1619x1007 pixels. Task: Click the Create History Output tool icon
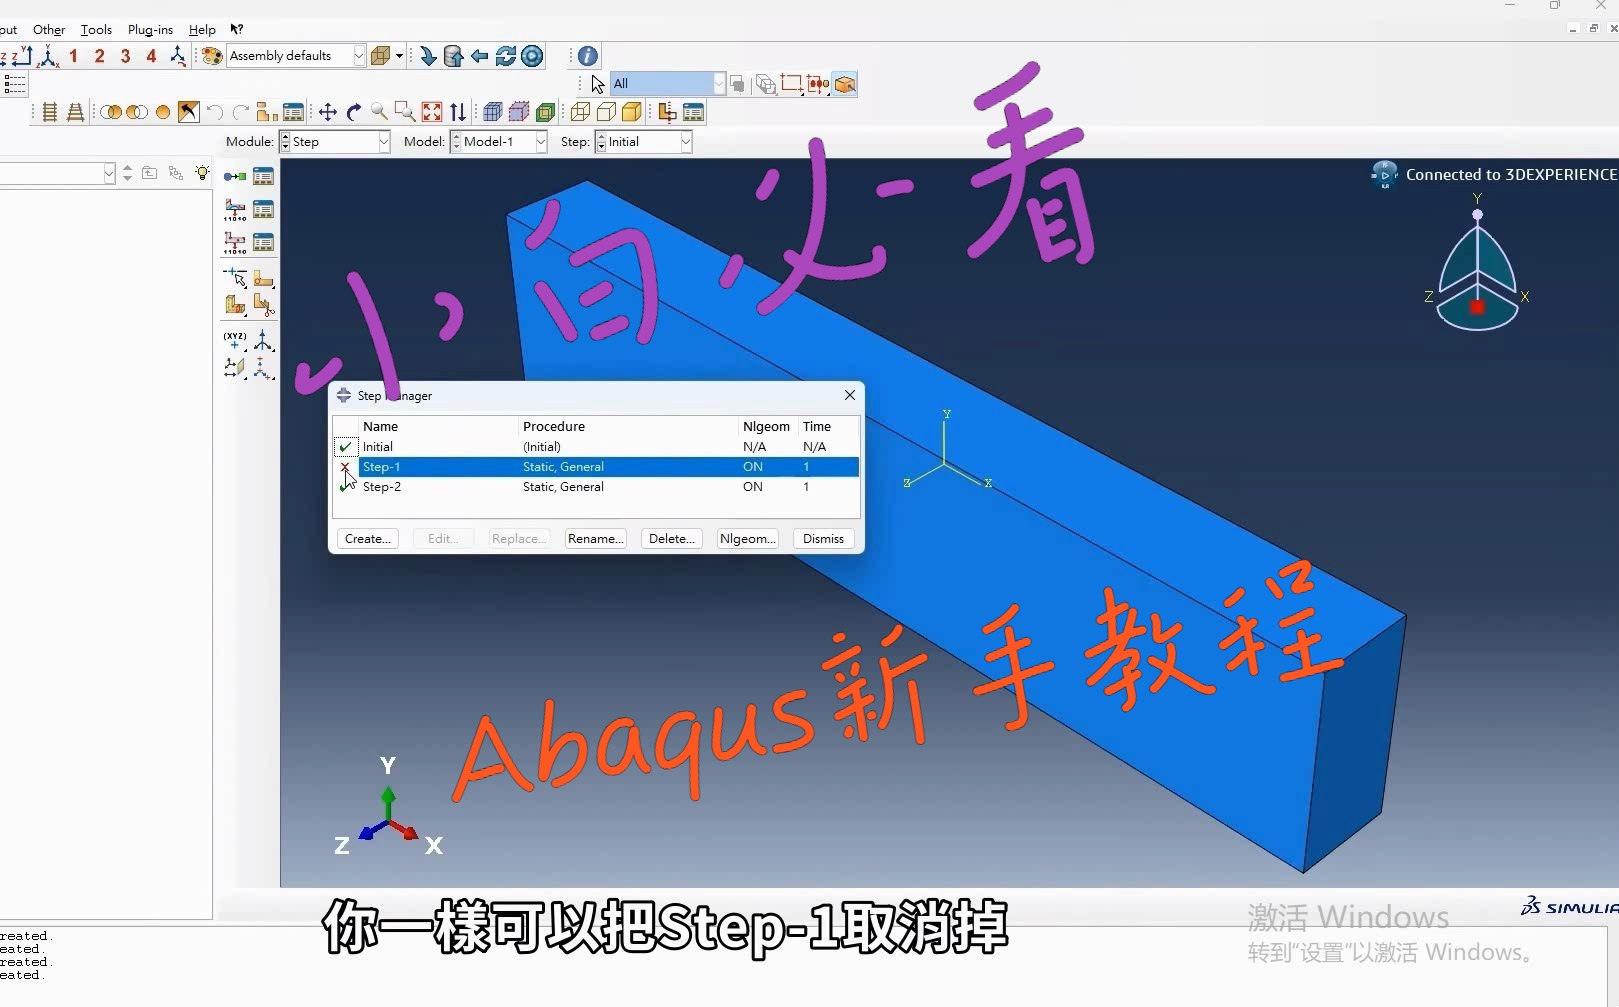[235, 242]
